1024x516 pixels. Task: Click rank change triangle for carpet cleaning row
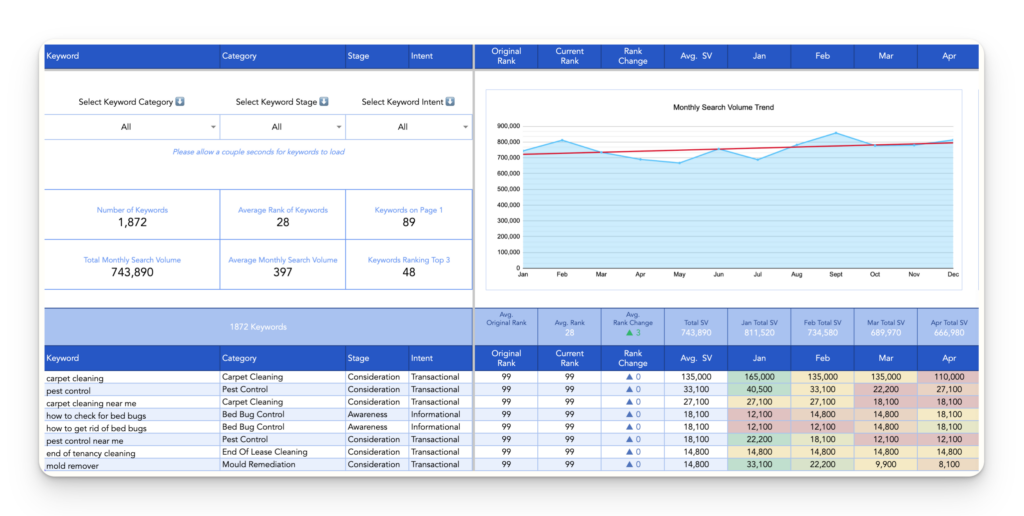coord(630,377)
